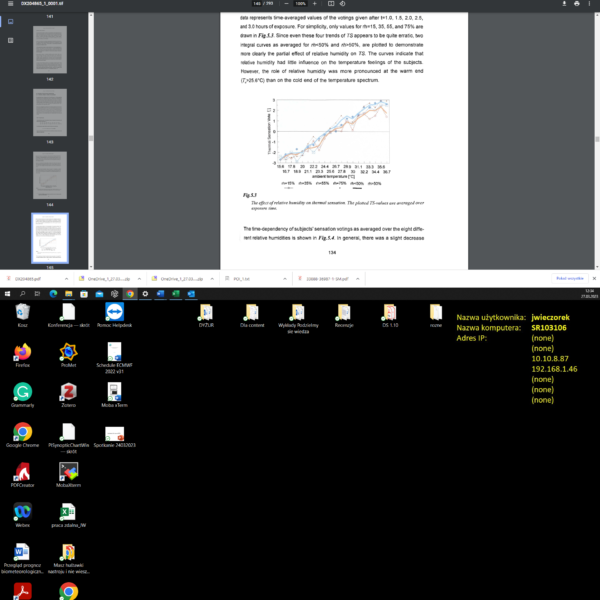Viewport: 600px width, 600px height.
Task: Open the Firefox desktop shortcut
Action: coord(22,352)
